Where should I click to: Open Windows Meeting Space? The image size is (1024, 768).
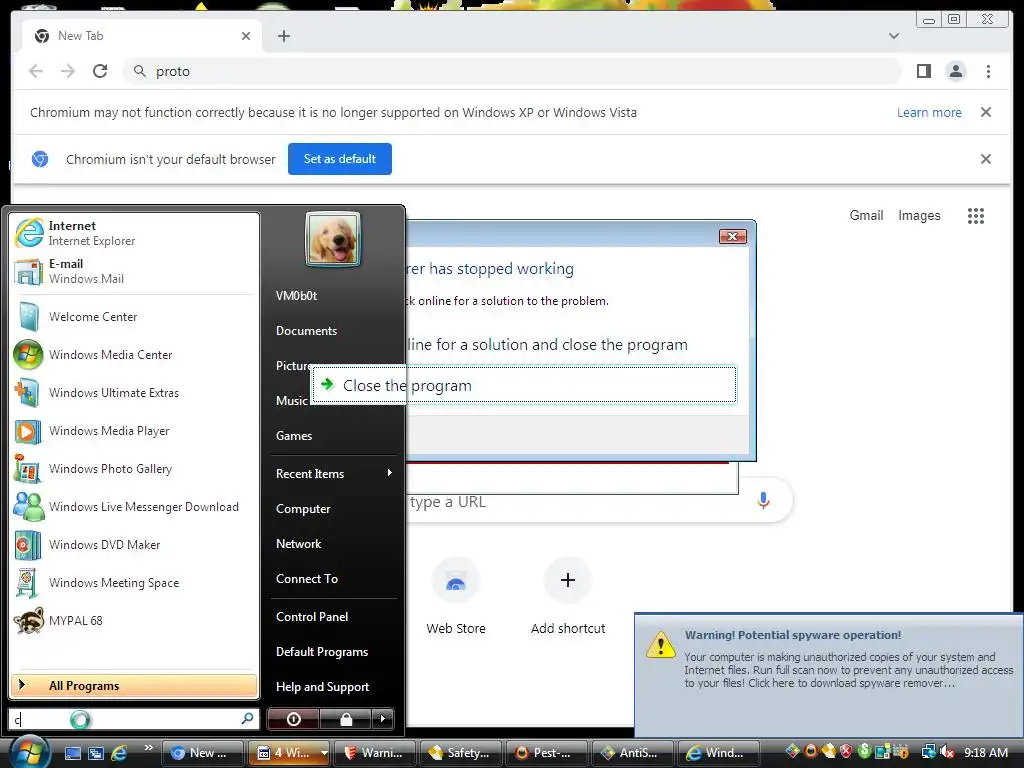tap(134, 583)
